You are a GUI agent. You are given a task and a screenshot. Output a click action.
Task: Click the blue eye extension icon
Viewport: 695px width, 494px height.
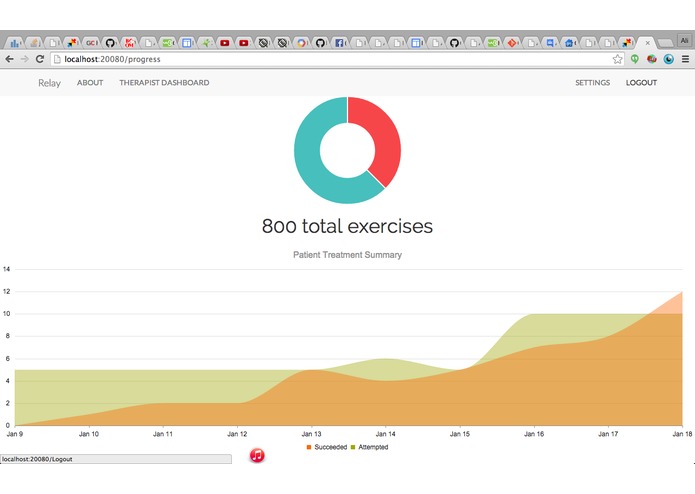[668, 59]
